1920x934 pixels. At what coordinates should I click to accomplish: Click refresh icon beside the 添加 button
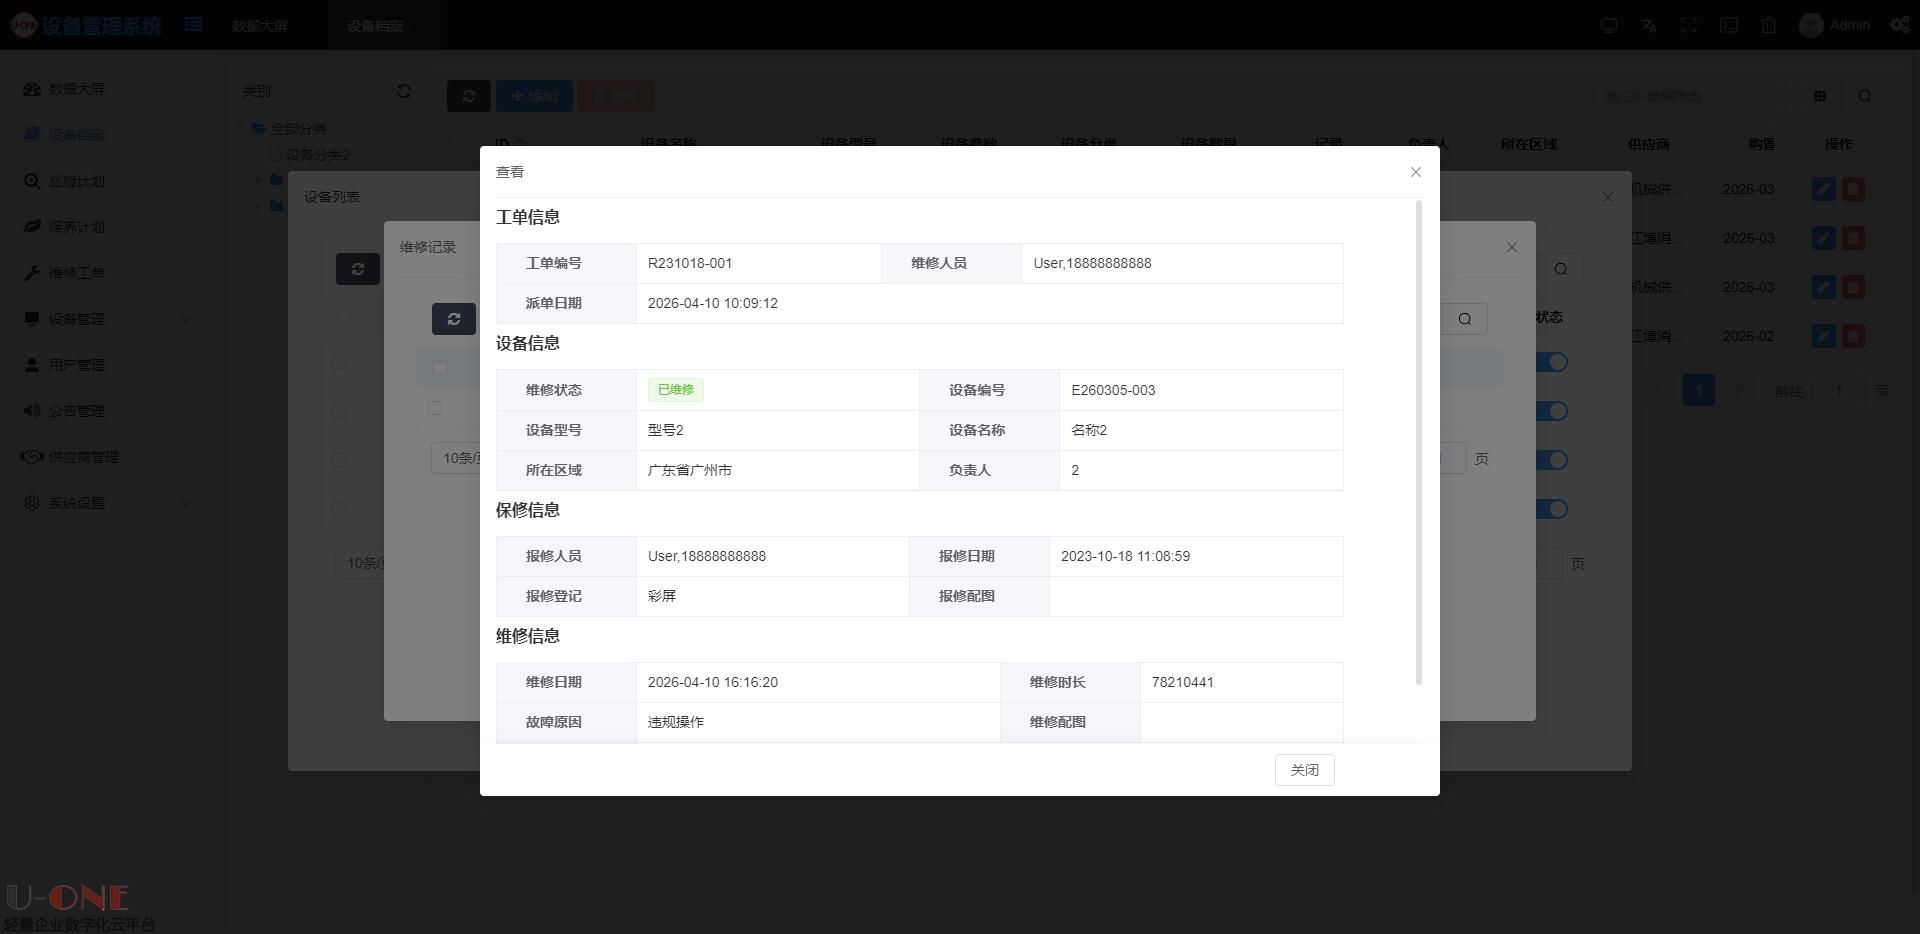coord(468,96)
